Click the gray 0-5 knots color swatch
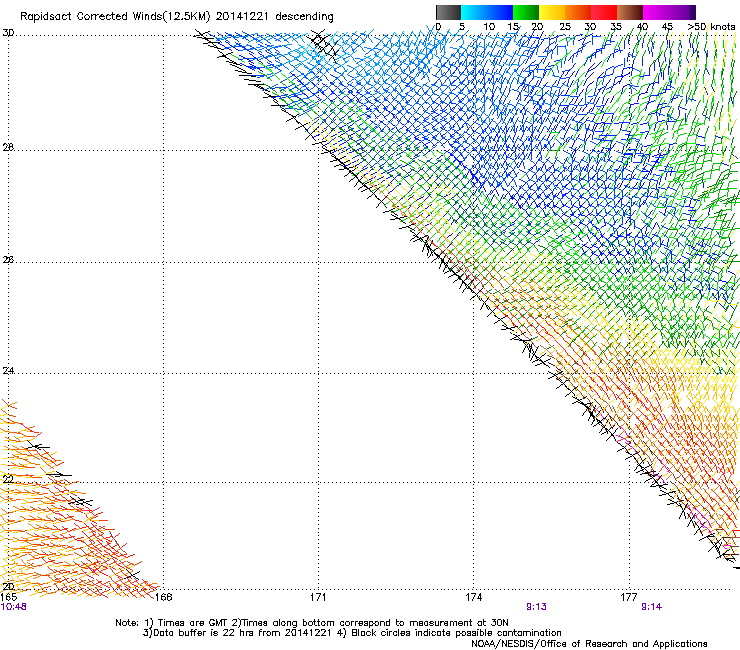 448,12
